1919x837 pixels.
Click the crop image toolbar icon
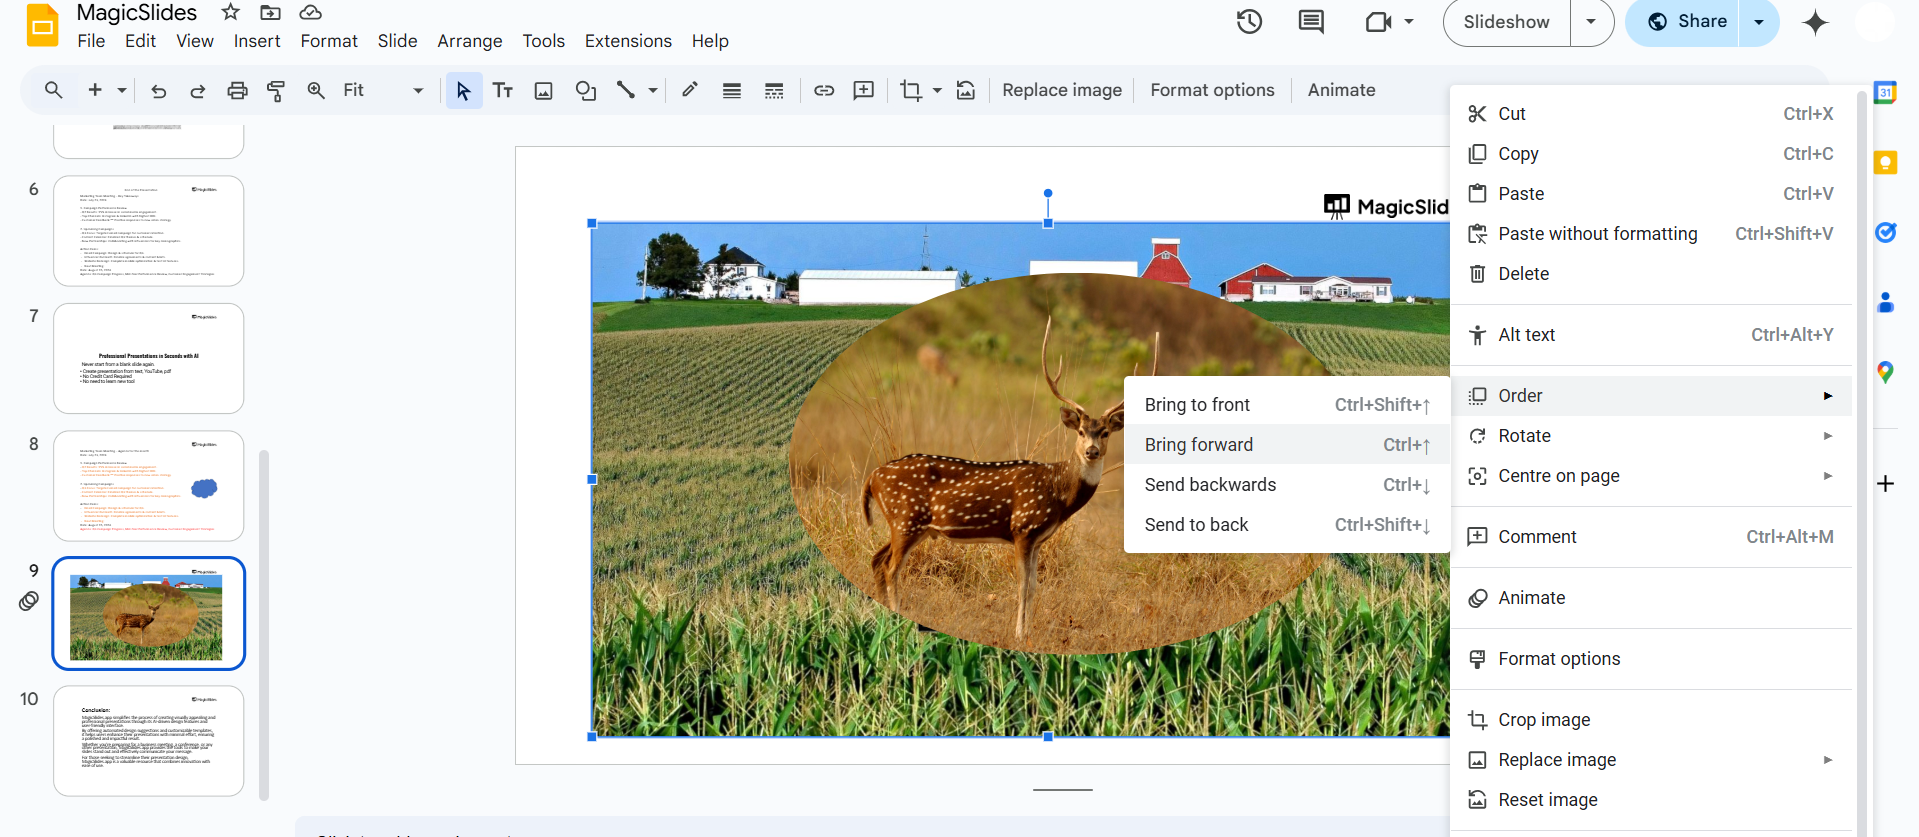click(x=910, y=91)
